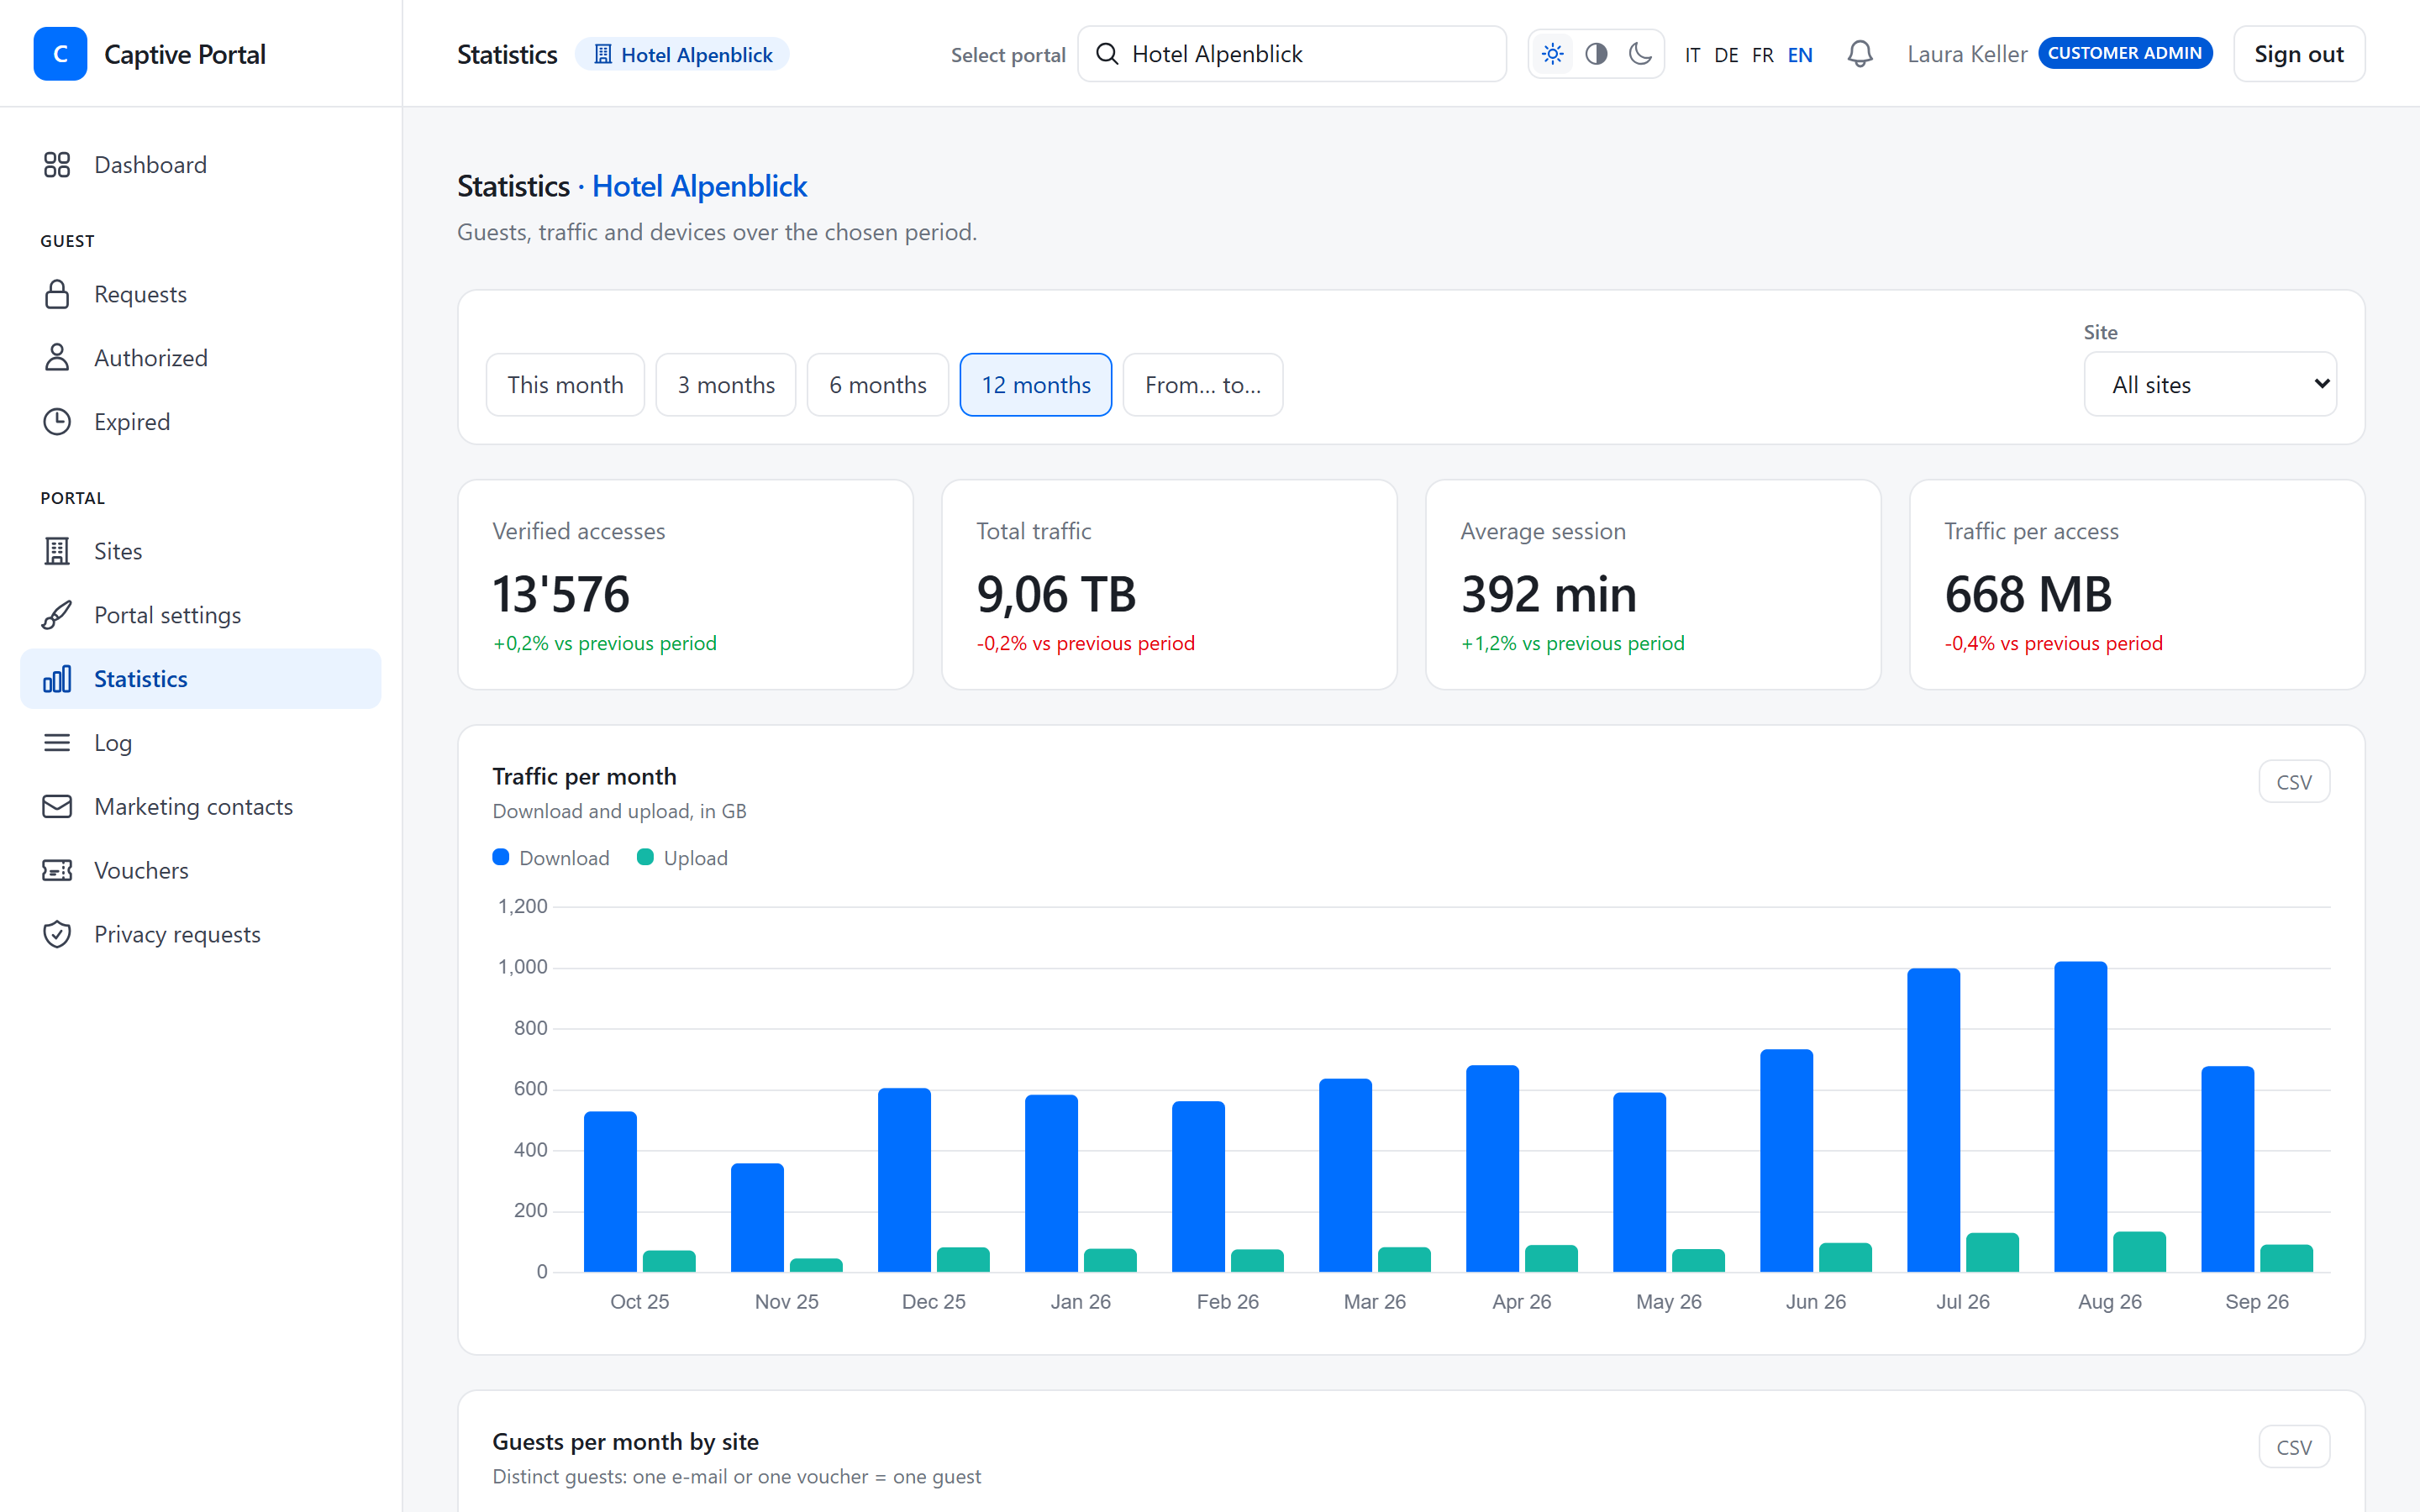Open Authorized in sidebar
The height and width of the screenshot is (1512, 2420).
(x=200, y=358)
